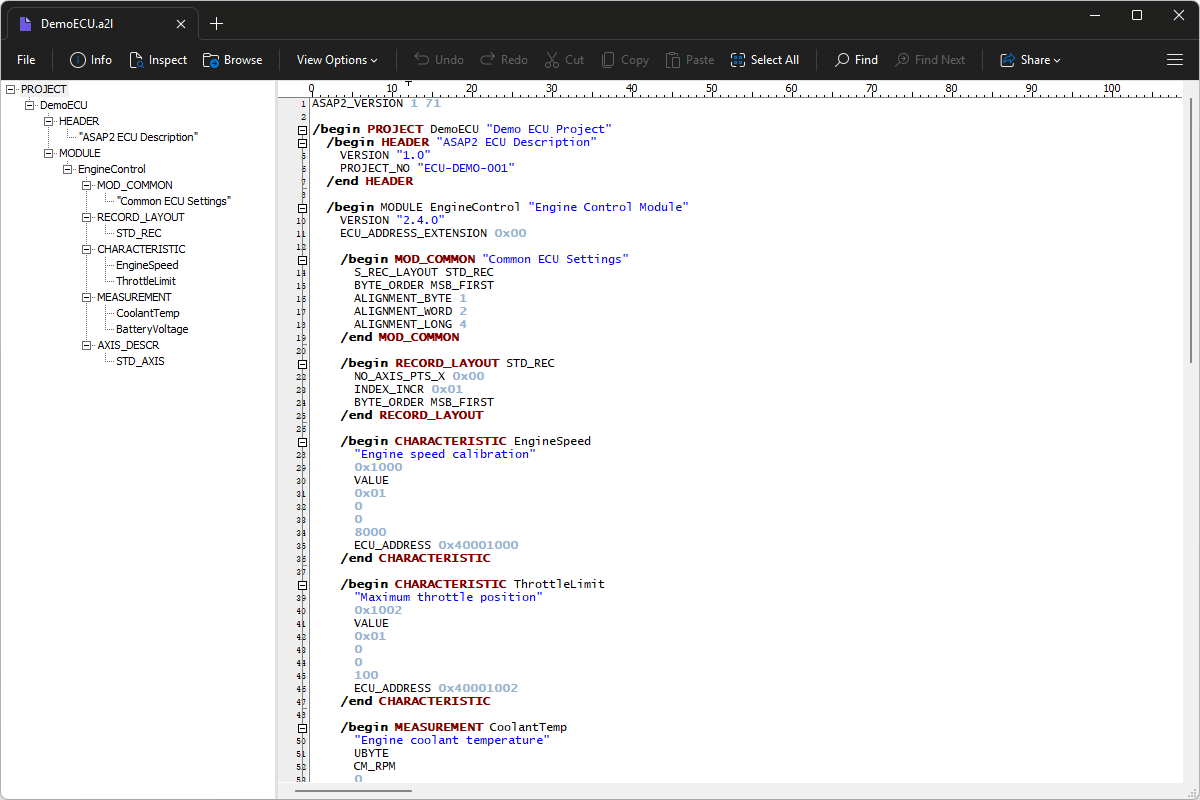
Task: Collapse the HEADER tree expander
Action: tap(48, 121)
